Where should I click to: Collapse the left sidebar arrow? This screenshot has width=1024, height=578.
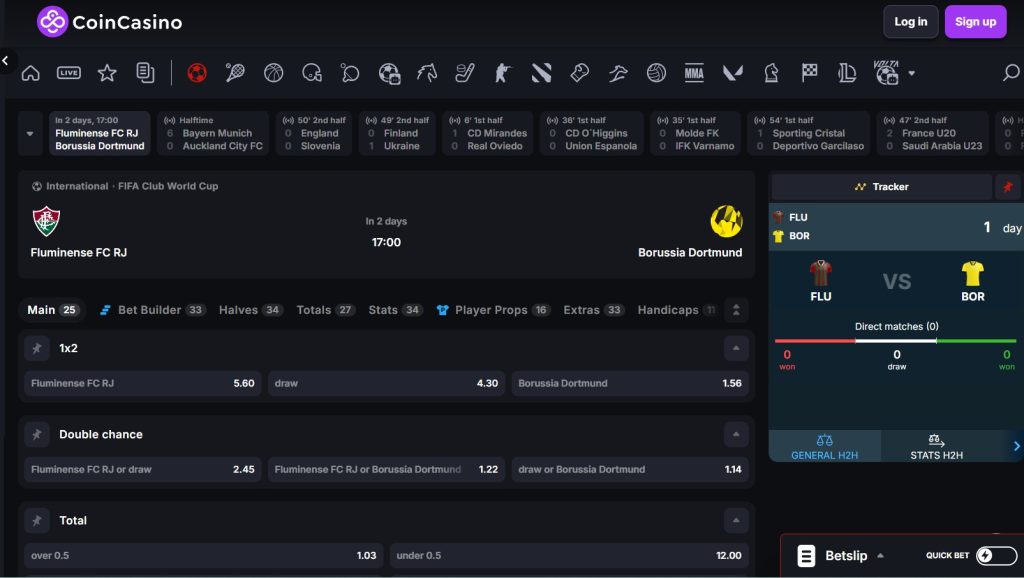pyautogui.click(x=6, y=61)
